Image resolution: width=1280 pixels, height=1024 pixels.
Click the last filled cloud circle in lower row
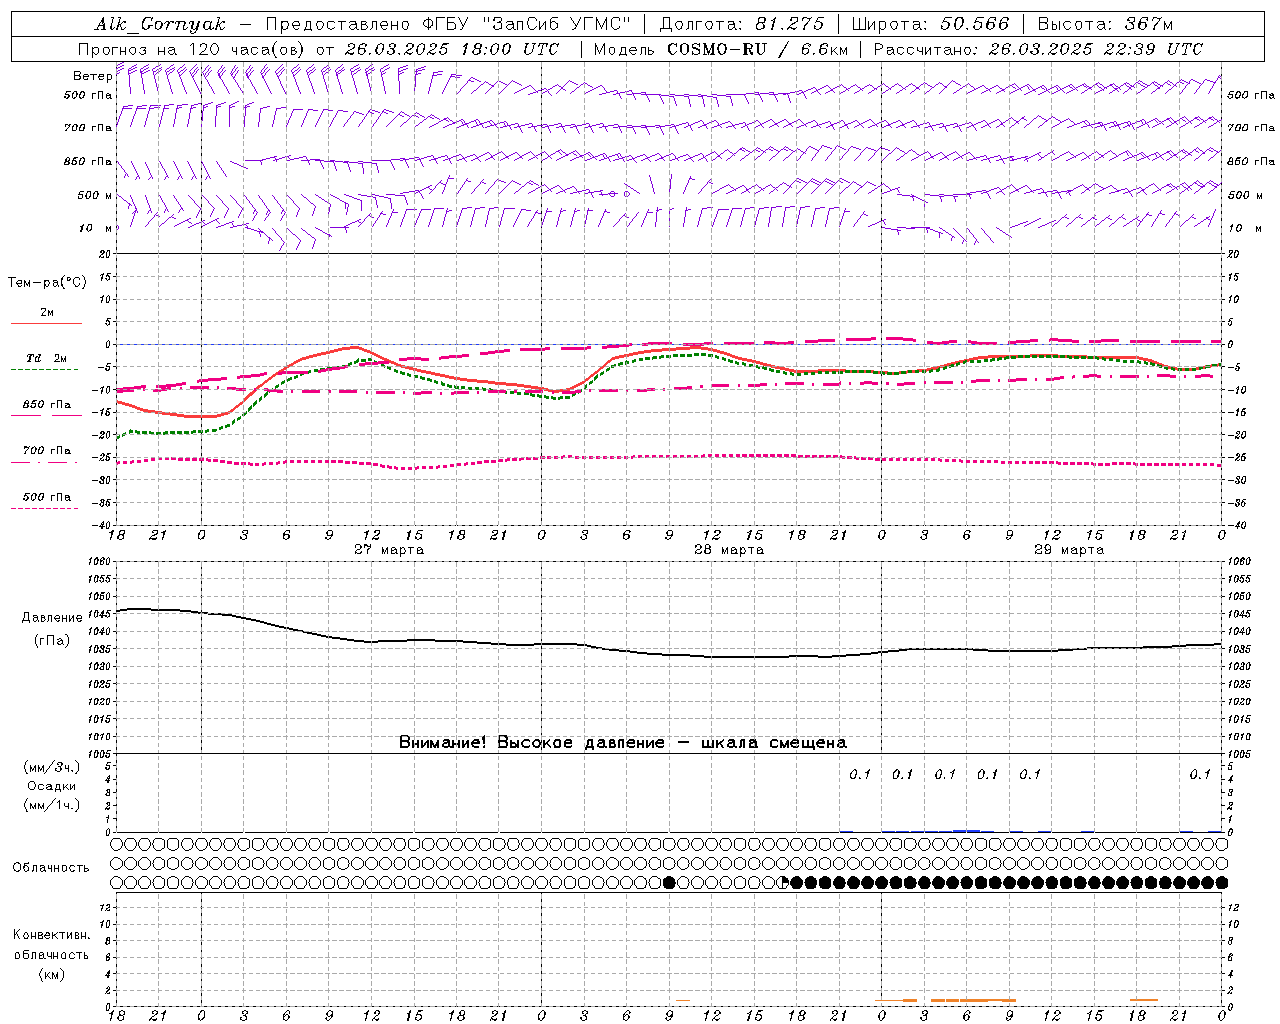pos(1222,882)
